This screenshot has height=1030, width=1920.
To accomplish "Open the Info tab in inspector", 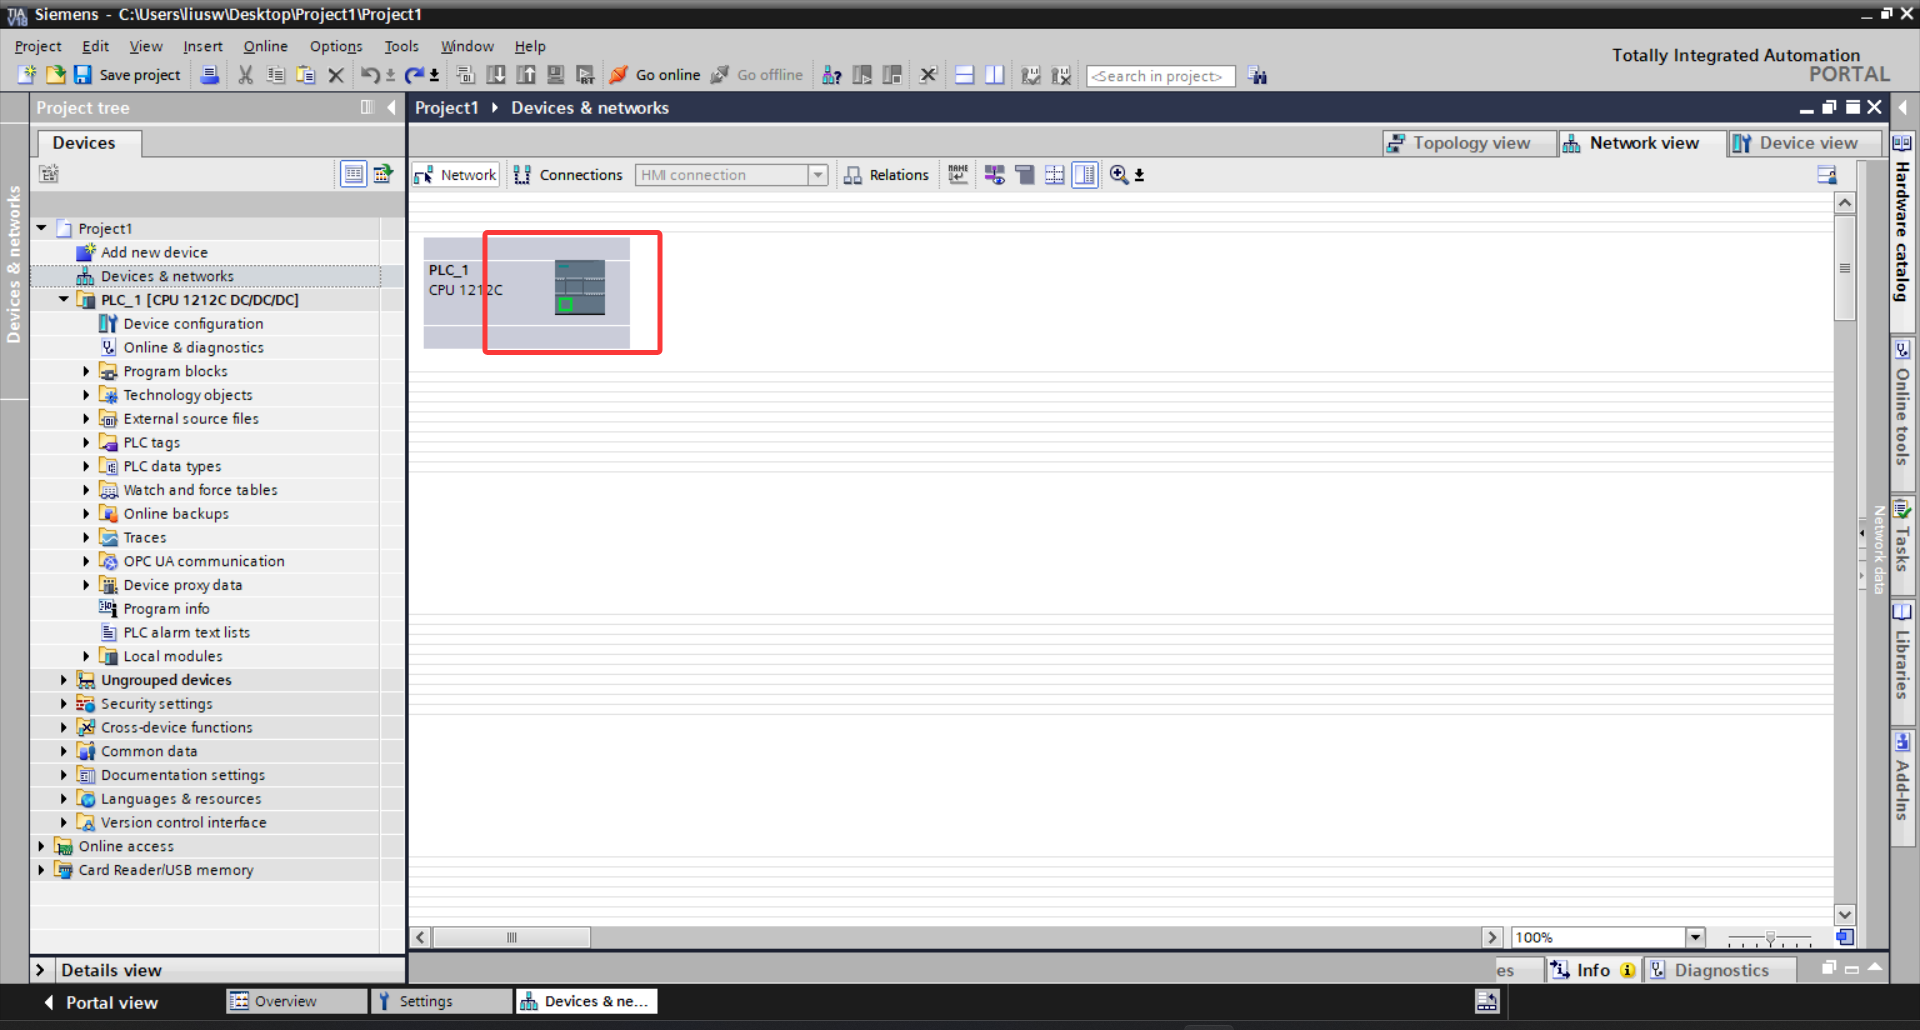I will (x=1592, y=970).
